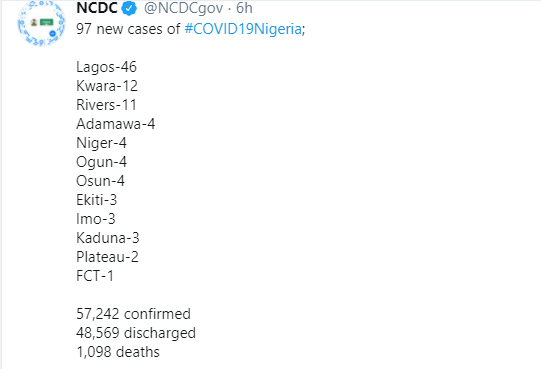Select the Kwara-12 line
The height and width of the screenshot is (369, 541).
coord(107,86)
